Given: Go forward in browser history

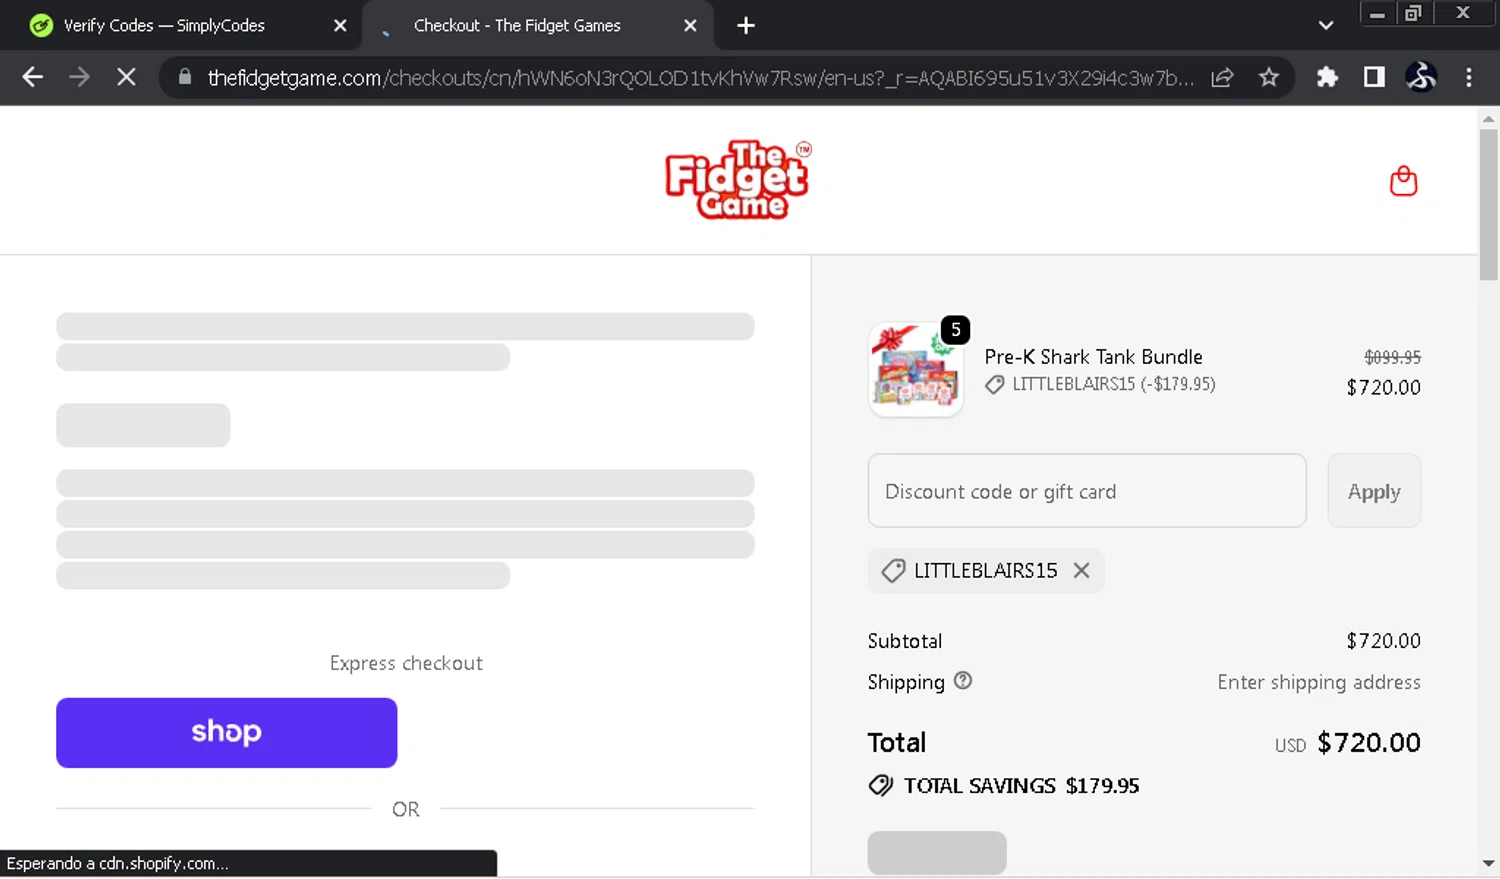Looking at the screenshot, I should [79, 77].
